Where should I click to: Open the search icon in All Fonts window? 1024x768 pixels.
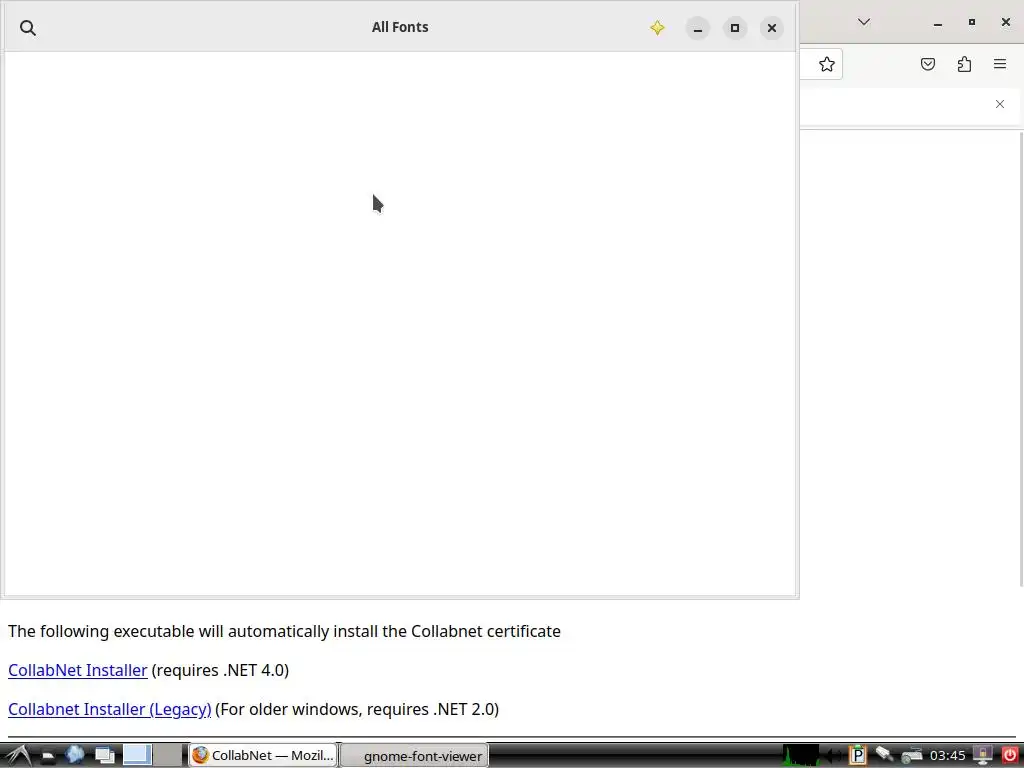(27, 27)
